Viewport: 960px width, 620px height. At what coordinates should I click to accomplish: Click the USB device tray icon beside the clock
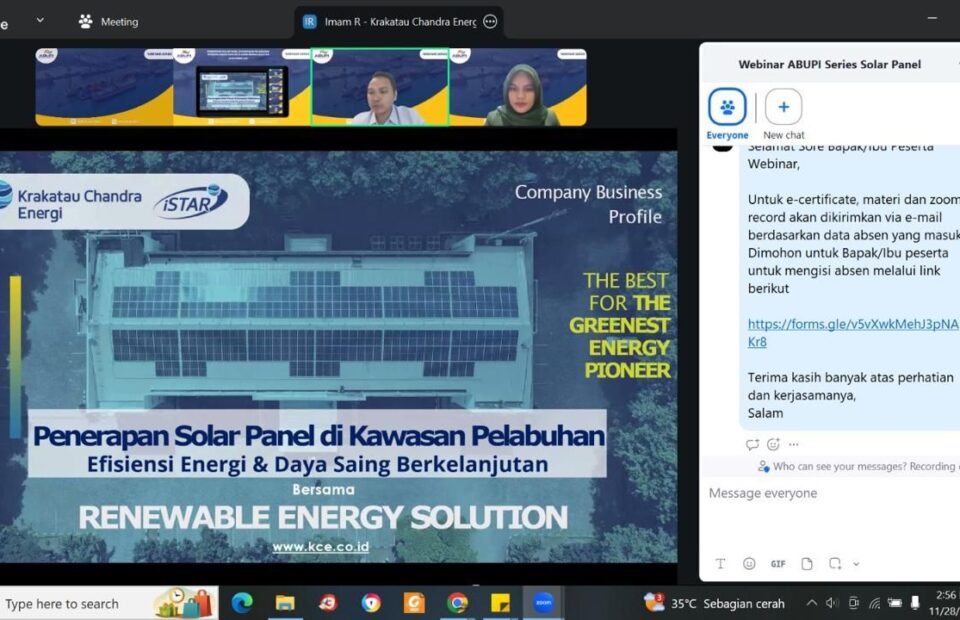pyautogui.click(x=915, y=603)
